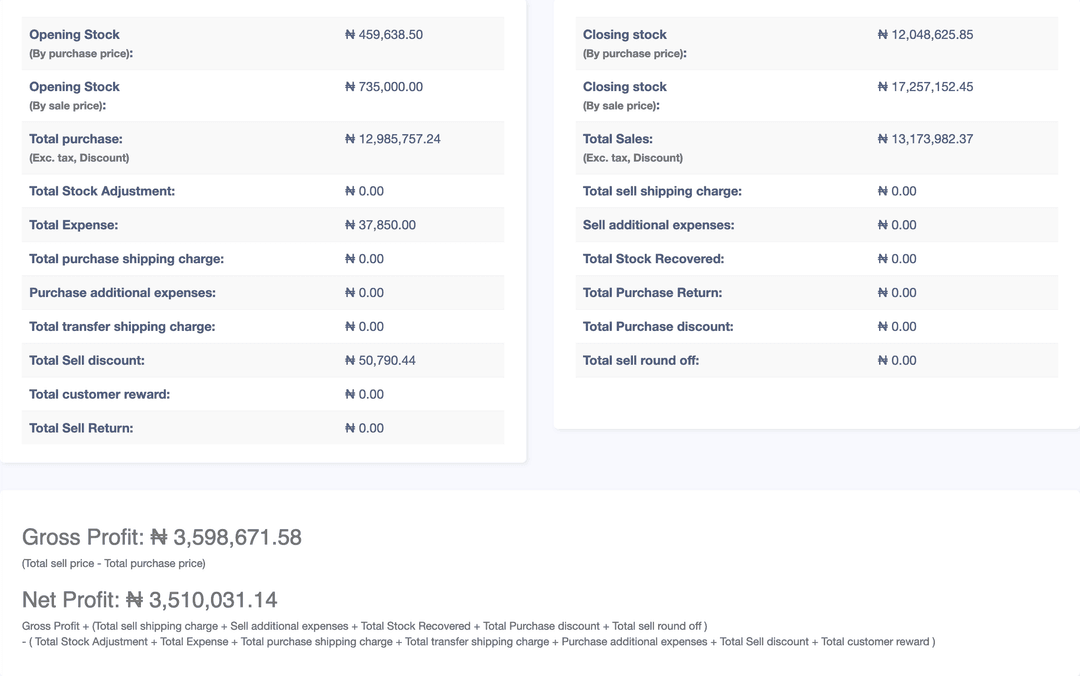Image resolution: width=1080 pixels, height=676 pixels.
Task: Select the Total Stock Adjustment row label
Action: 102,192
